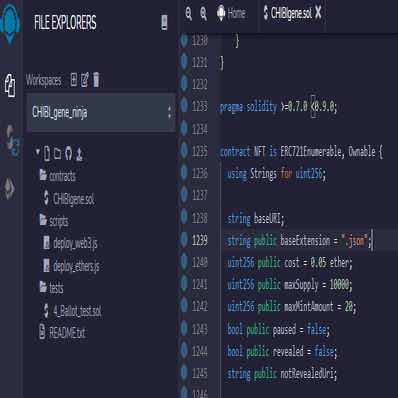Screen dimensions: 398x398
Task: Switch to the Home tab
Action: 231,13
